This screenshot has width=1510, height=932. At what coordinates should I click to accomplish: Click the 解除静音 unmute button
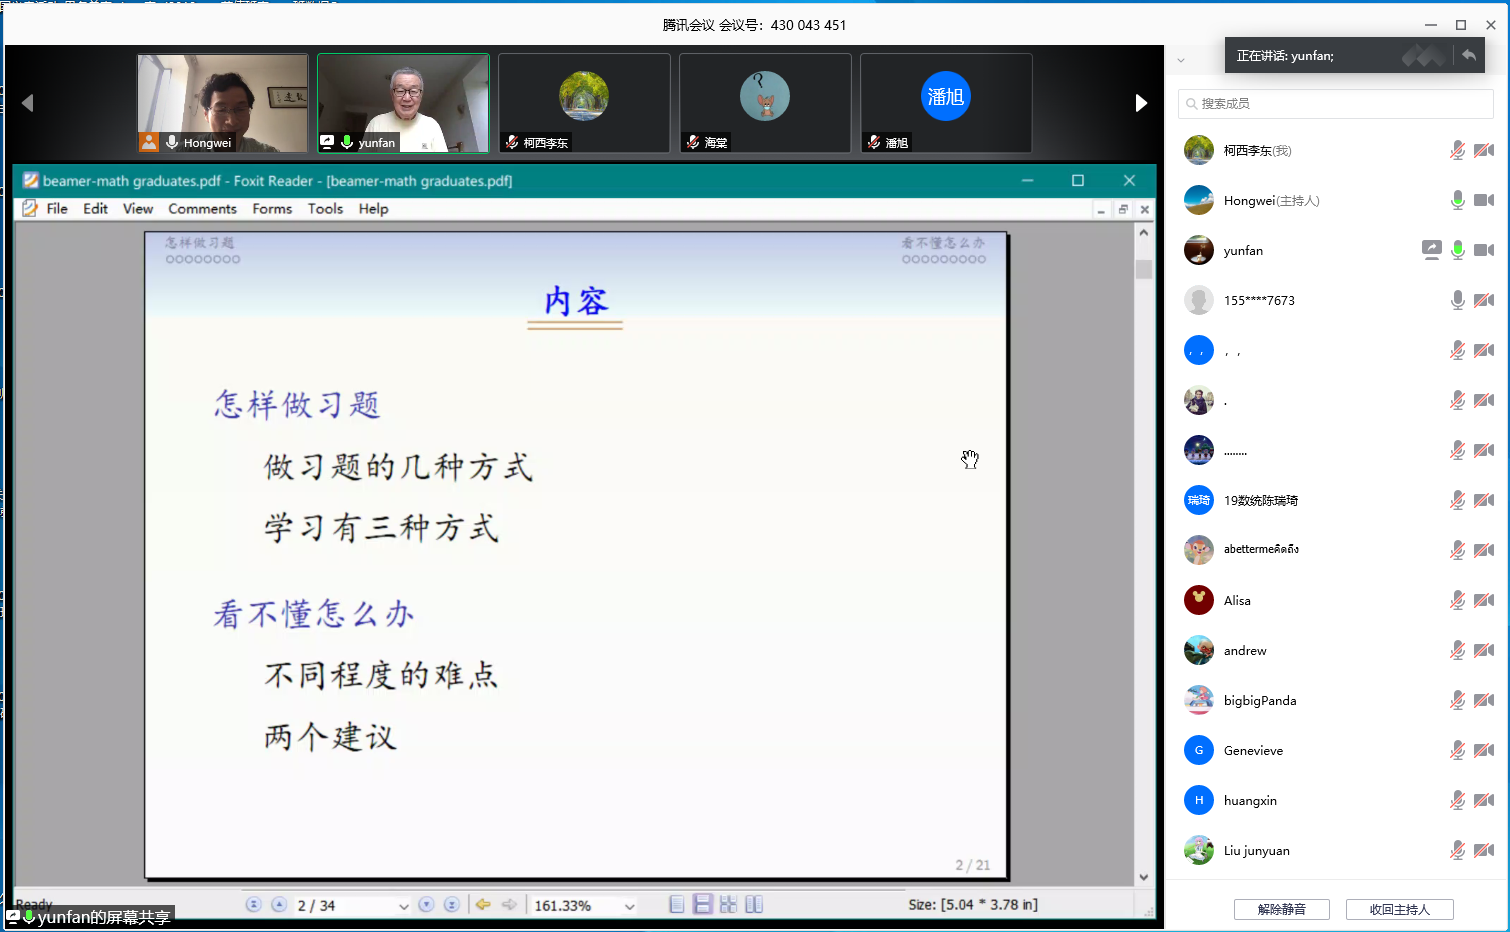click(1281, 909)
